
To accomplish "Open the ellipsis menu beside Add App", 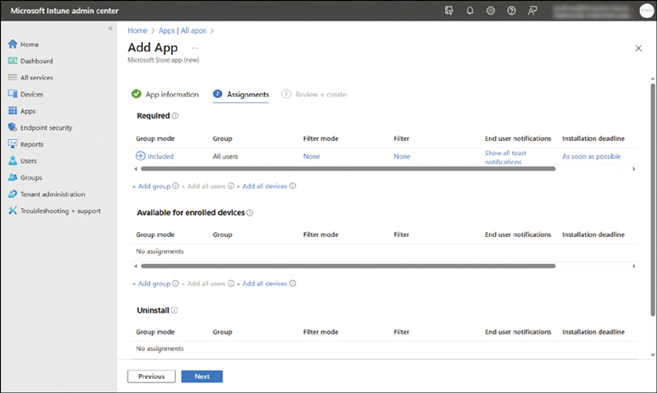I will (x=195, y=48).
